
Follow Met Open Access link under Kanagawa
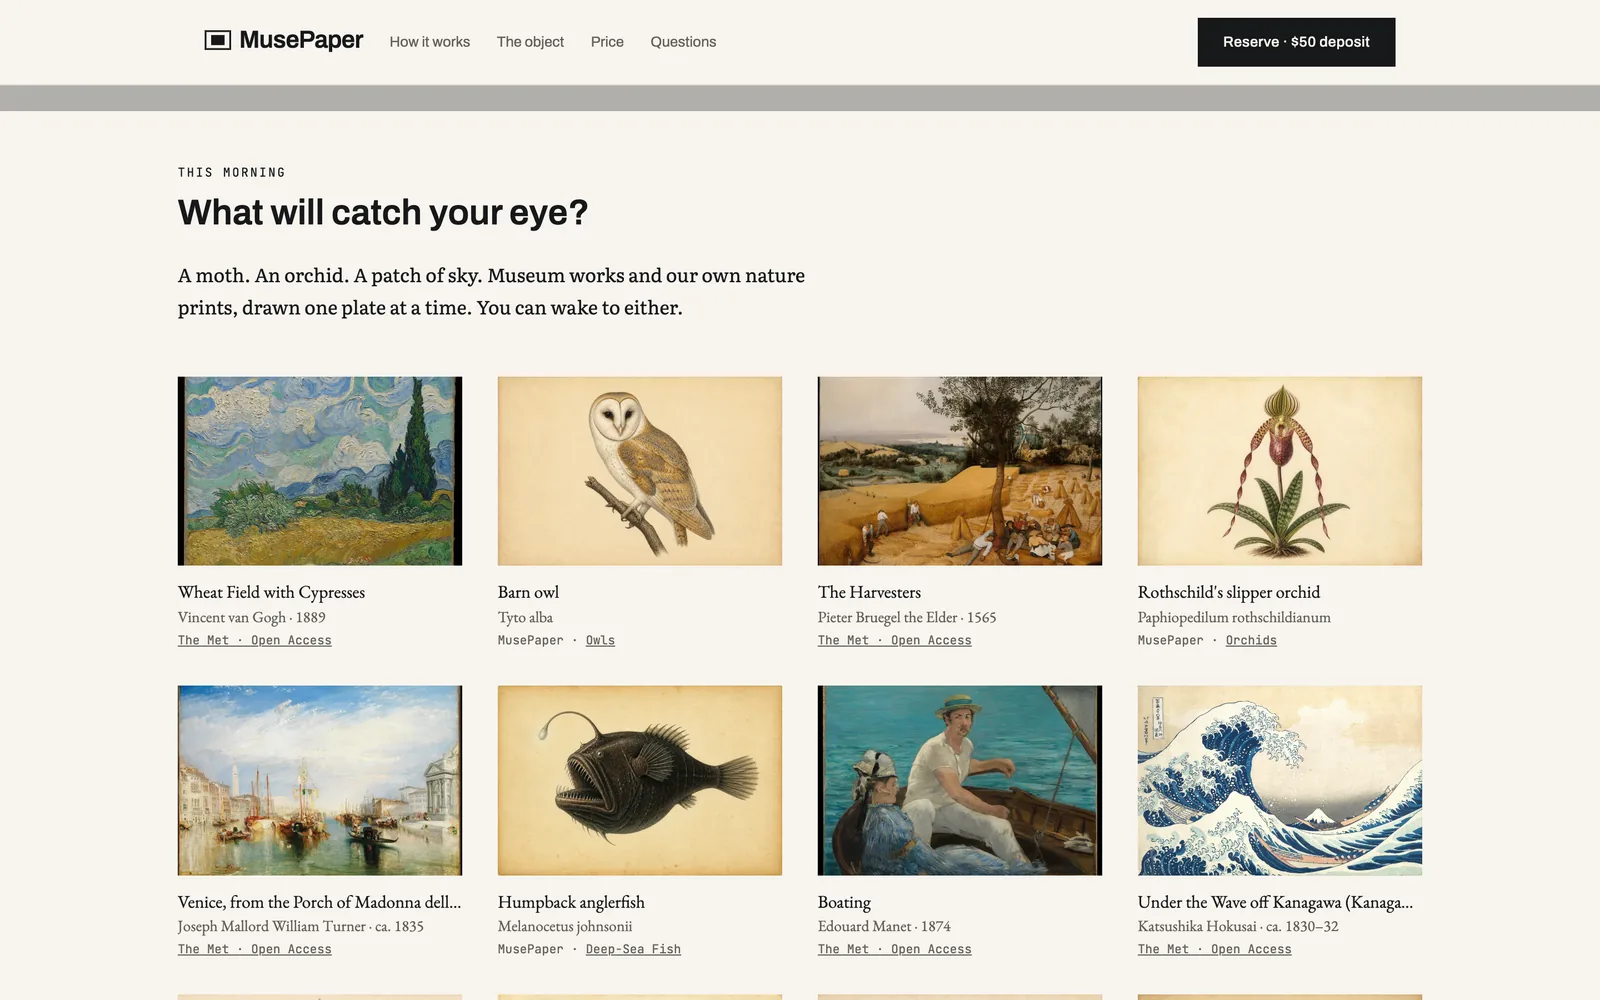[1215, 949]
